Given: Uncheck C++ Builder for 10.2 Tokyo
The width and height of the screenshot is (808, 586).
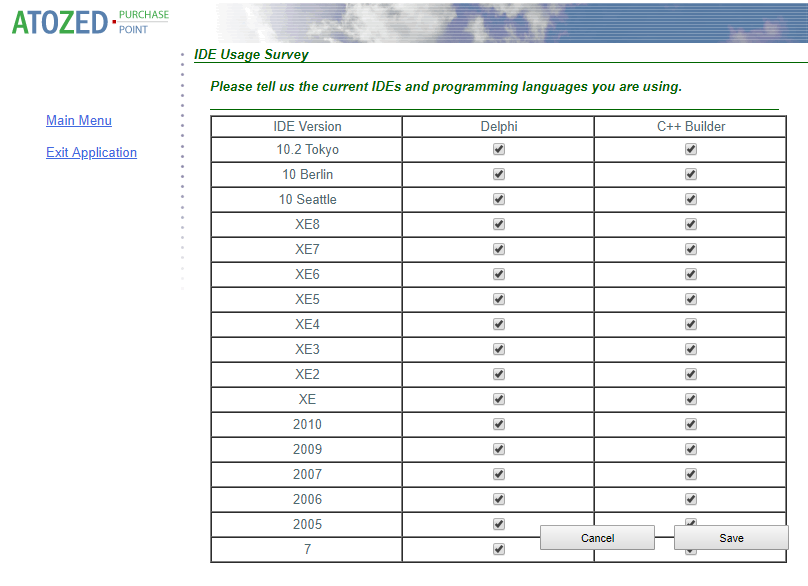Looking at the screenshot, I should point(690,149).
